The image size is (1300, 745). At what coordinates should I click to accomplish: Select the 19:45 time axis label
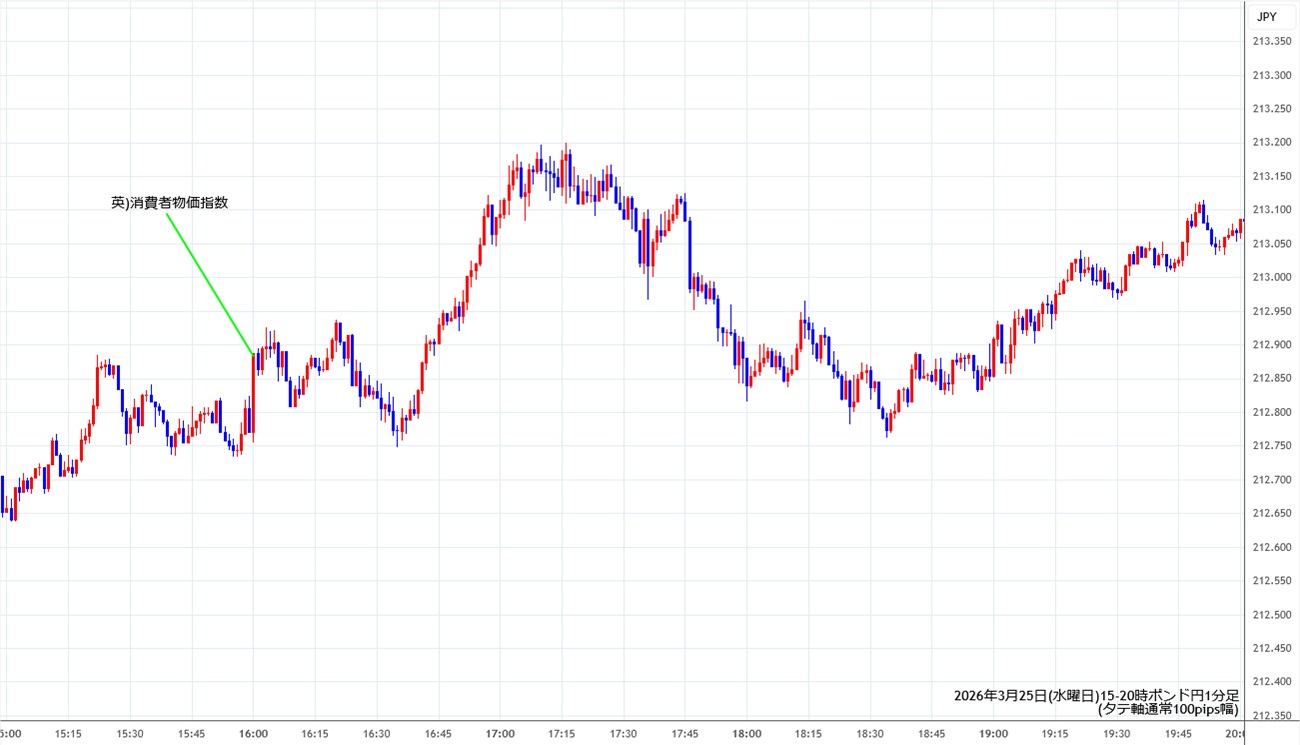click(1178, 734)
